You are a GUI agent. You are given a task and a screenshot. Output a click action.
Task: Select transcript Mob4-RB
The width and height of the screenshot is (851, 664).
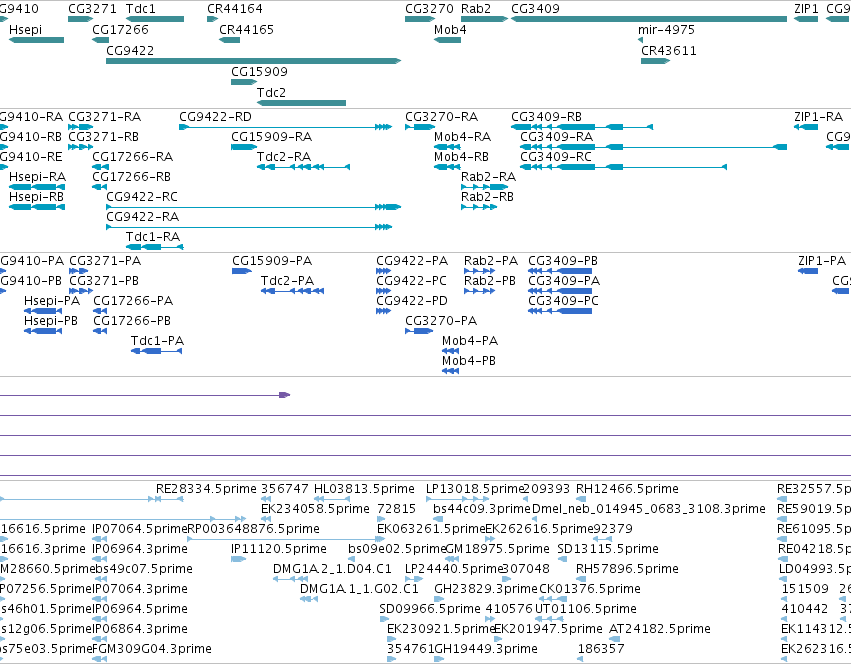coord(447,167)
